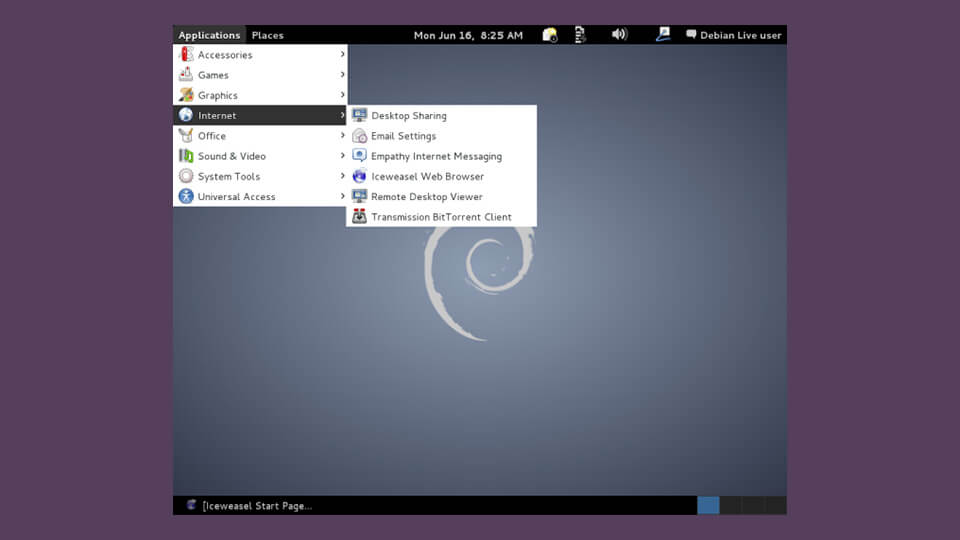Launch Transmission BitTorrent Client
The image size is (960, 540).
[x=441, y=216]
